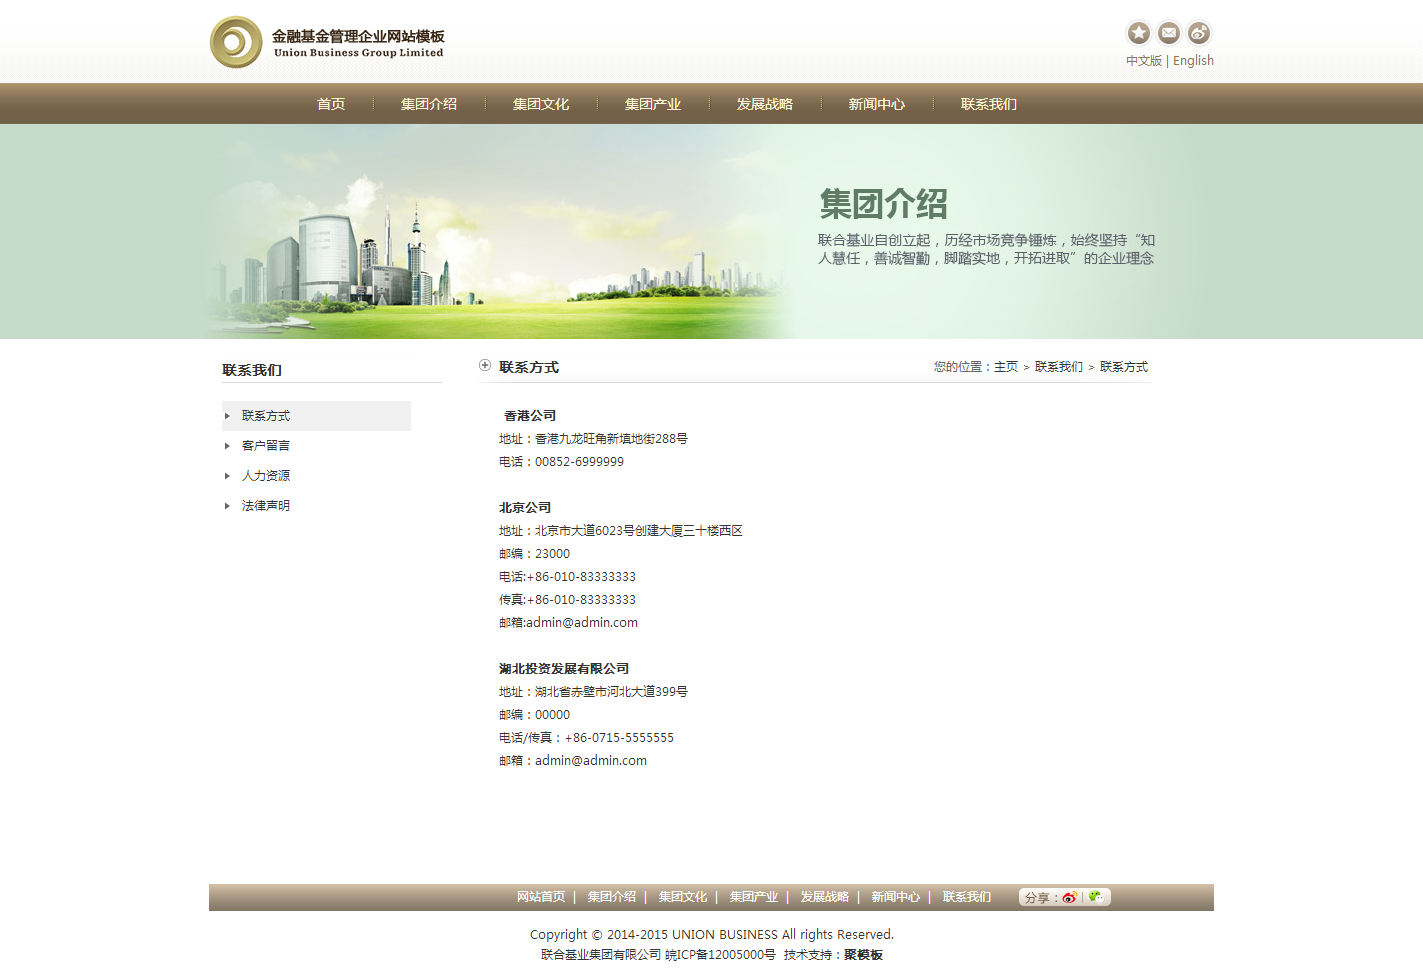Click arrow bullet beside 客户留言

[227, 446]
